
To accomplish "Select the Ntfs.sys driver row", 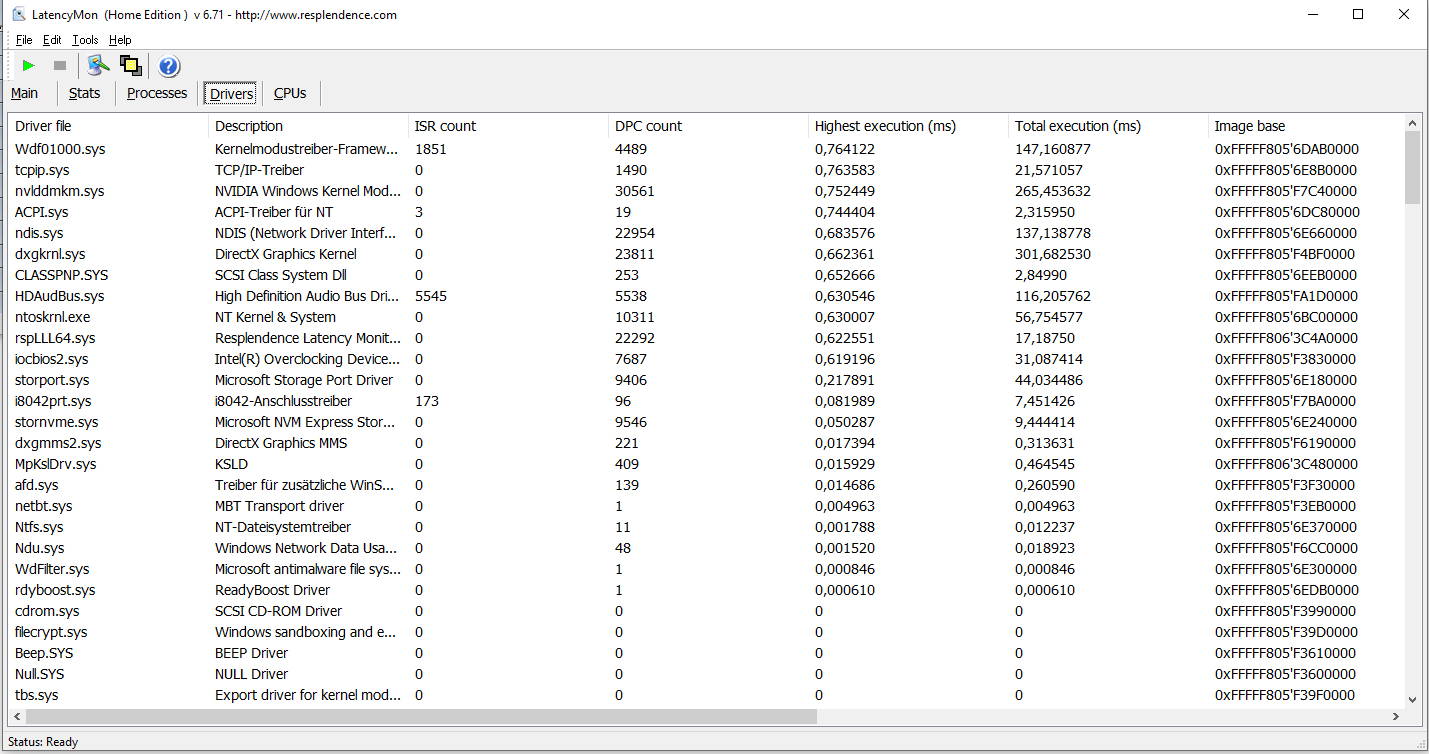I will click(706, 527).
